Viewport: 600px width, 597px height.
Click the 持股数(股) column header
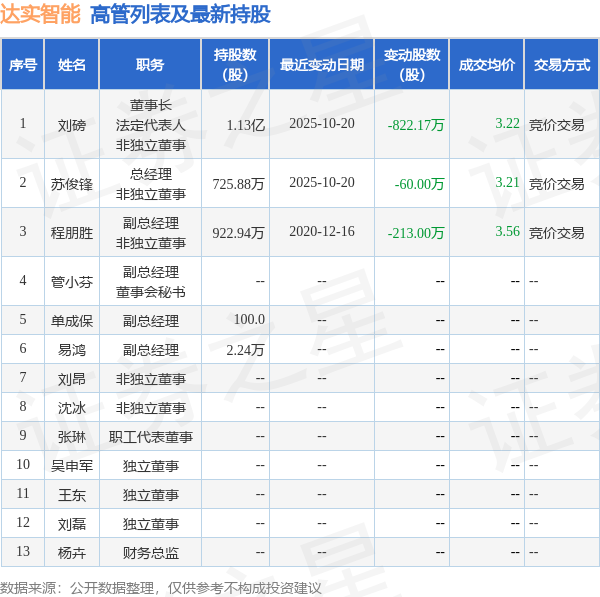coord(235,64)
